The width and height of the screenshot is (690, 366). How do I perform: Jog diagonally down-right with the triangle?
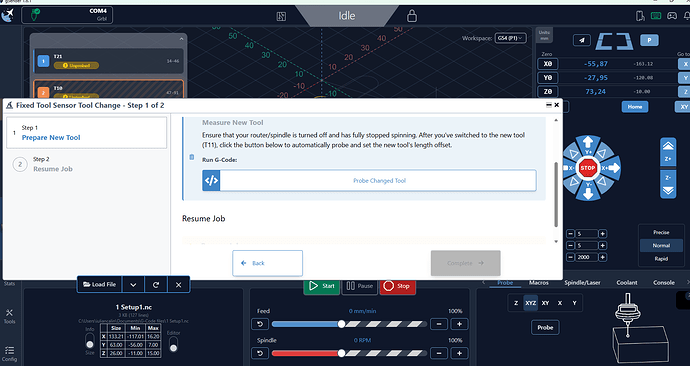click(602, 182)
